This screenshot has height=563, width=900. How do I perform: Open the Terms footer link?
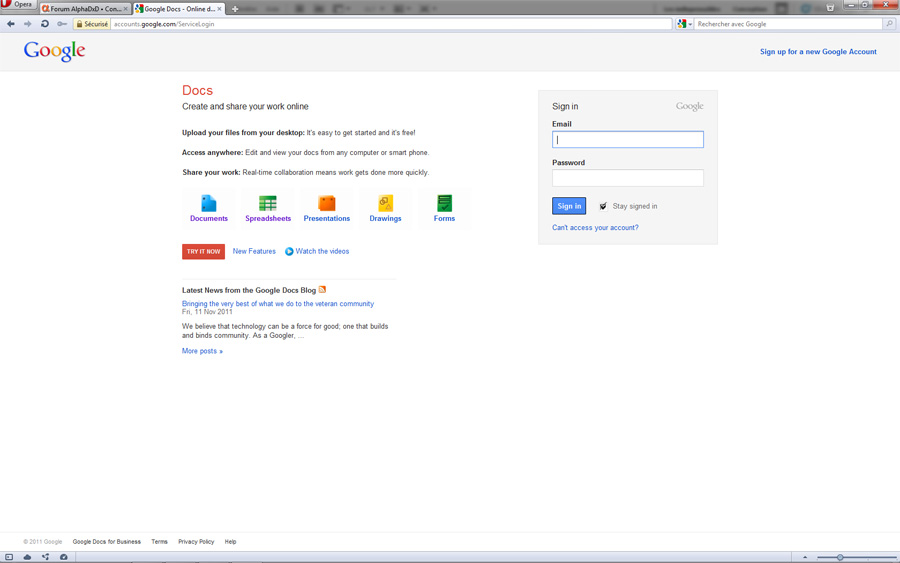[x=160, y=542]
